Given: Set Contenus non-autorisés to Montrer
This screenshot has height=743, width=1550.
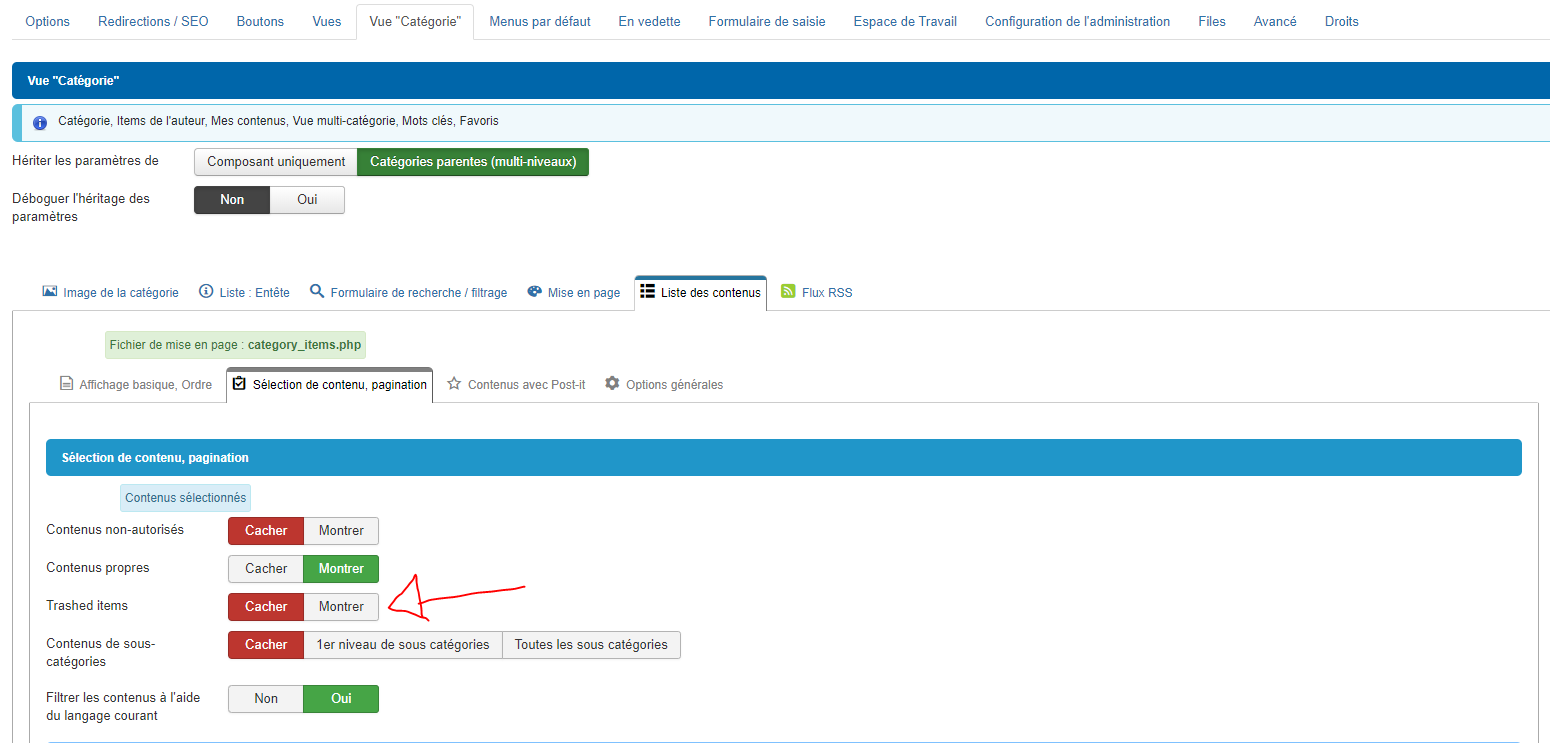Looking at the screenshot, I should [341, 531].
